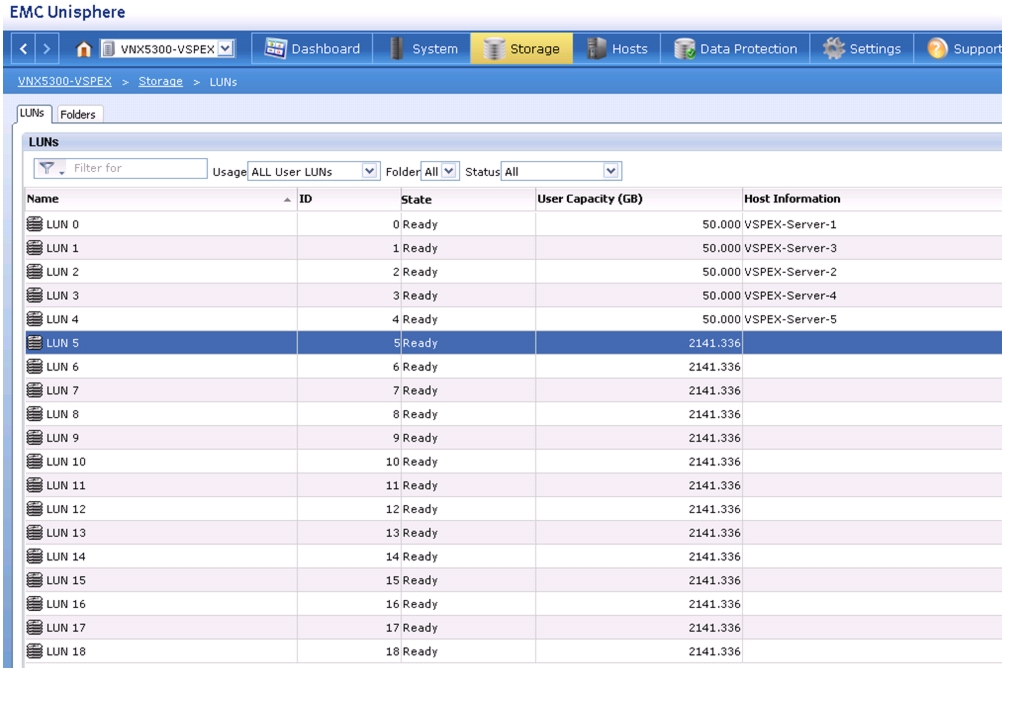Image resolution: width=1013 pixels, height=713 pixels.
Task: Select the LUN 7 name text
Action: click(63, 391)
